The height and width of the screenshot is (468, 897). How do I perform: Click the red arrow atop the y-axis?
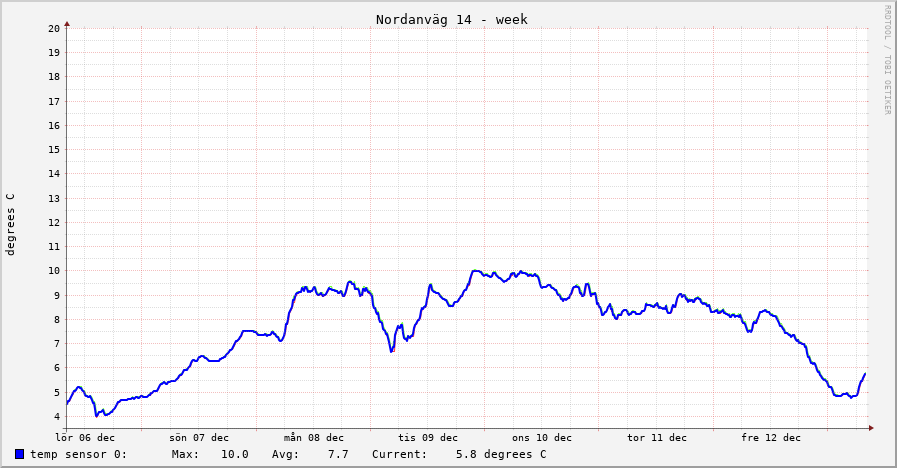point(67,22)
